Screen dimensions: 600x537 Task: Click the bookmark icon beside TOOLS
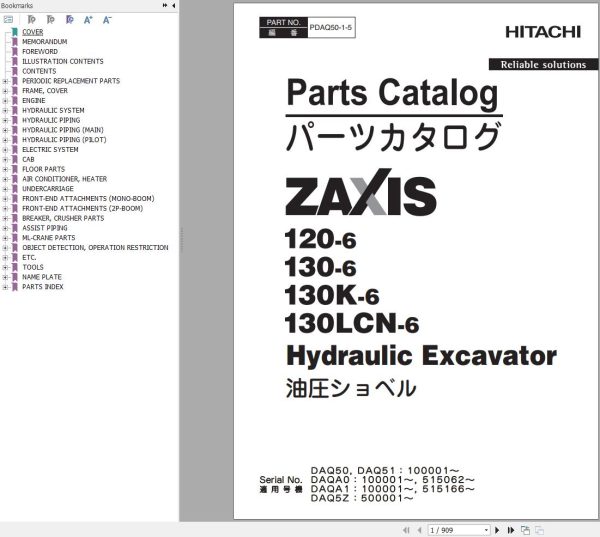(15, 267)
